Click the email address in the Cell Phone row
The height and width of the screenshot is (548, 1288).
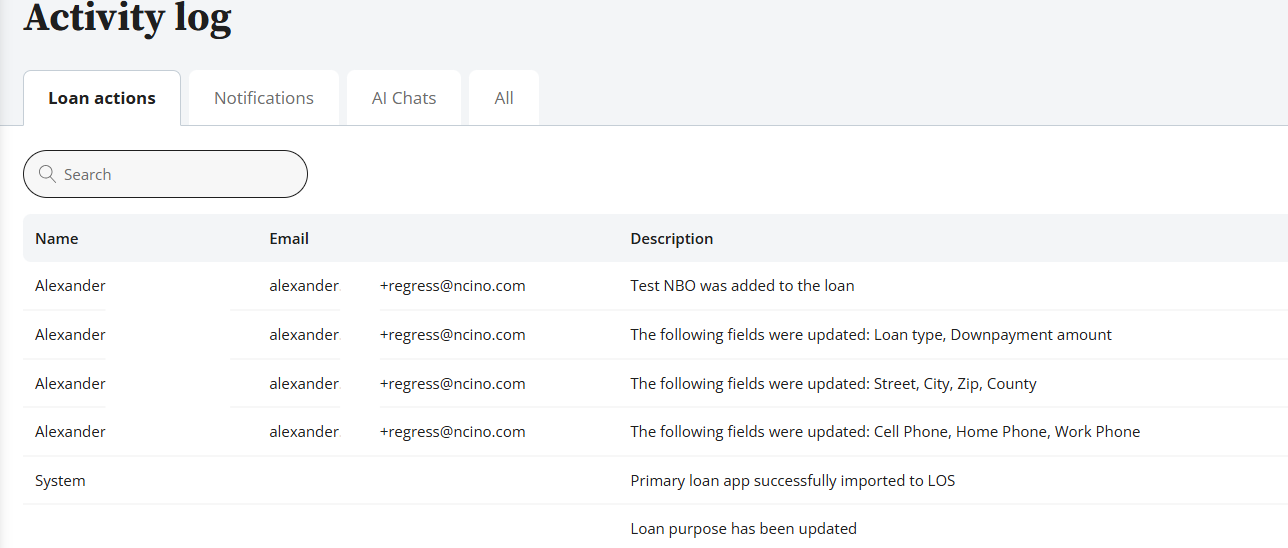[397, 432]
